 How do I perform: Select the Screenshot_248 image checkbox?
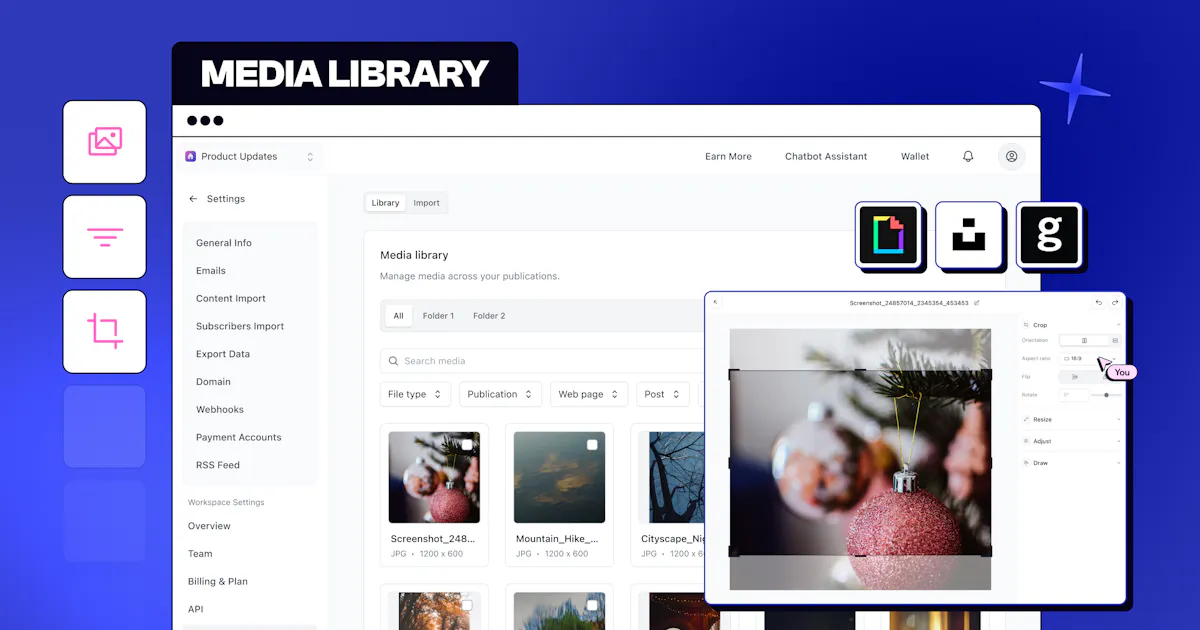pyautogui.click(x=467, y=445)
